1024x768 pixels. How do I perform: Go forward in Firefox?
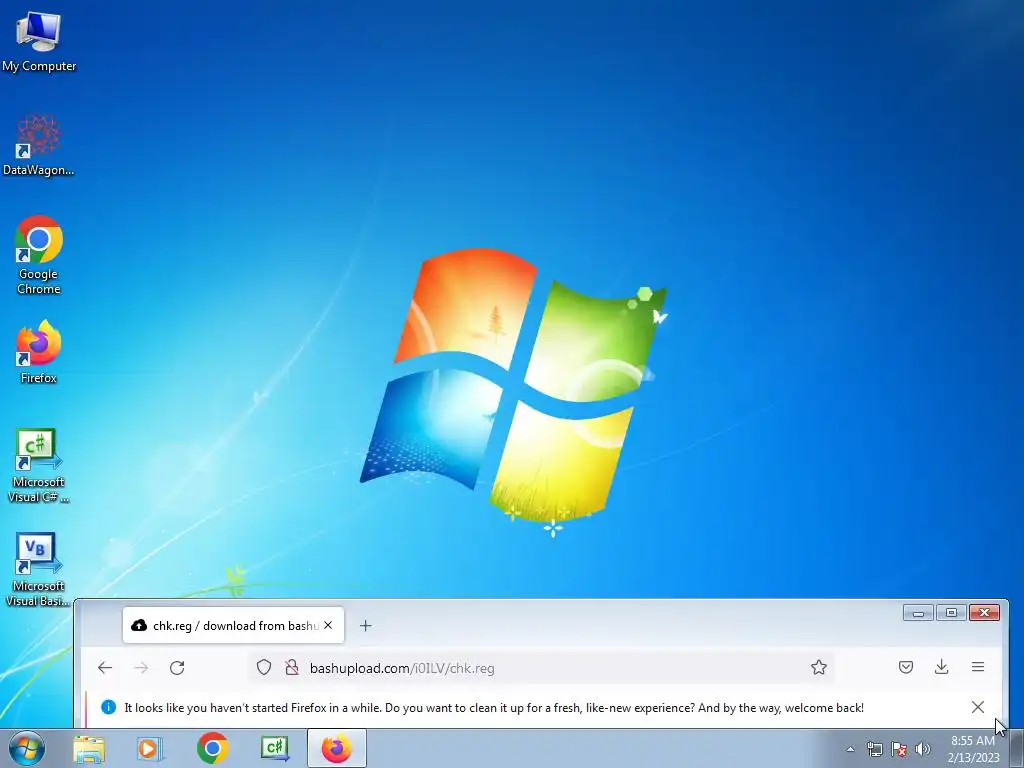[x=141, y=667]
